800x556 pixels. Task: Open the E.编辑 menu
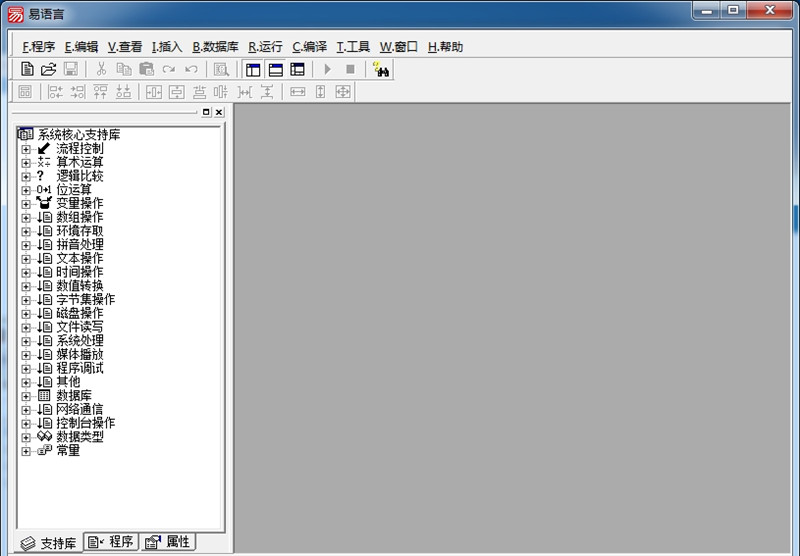tap(81, 47)
